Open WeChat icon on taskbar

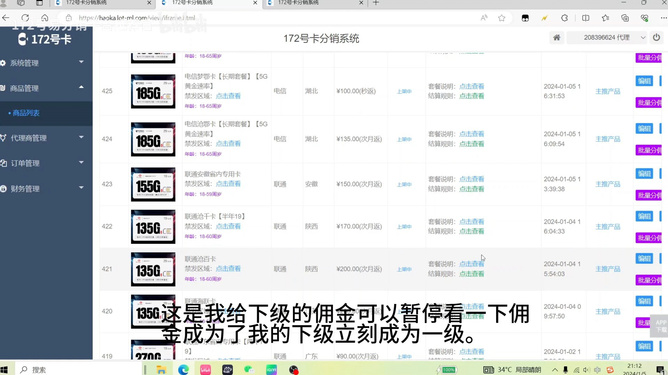(249, 369)
